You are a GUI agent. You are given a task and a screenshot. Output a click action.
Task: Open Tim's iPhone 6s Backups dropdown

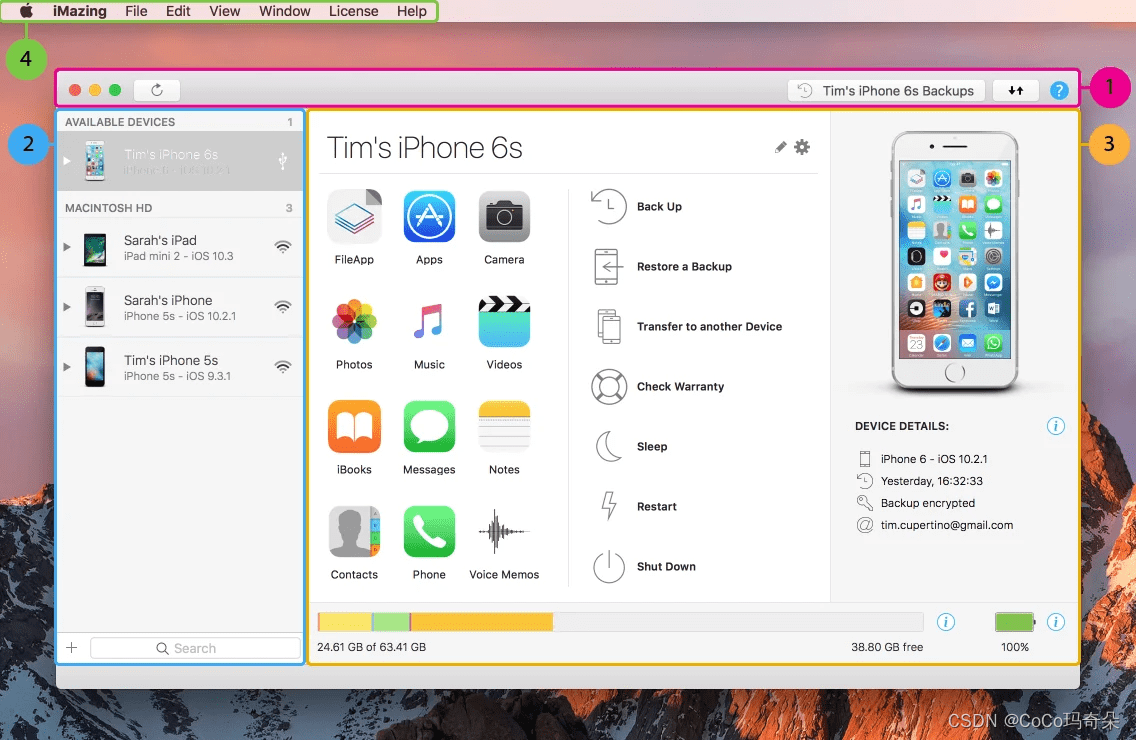pos(885,90)
